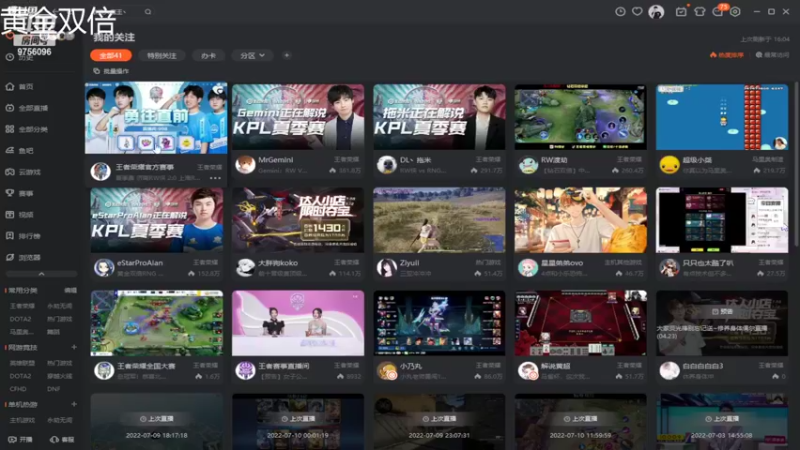The width and height of the screenshot is (800, 450).
Task: Click the 超级小桀 yellow duck avatar
Action: (669, 165)
